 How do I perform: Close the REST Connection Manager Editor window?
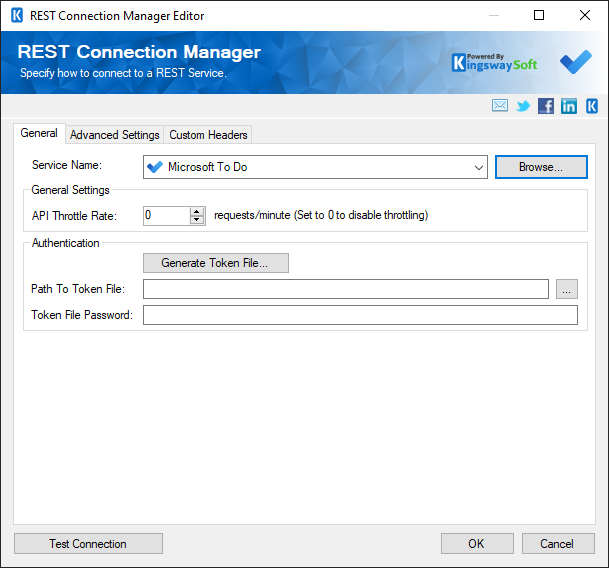pyautogui.click(x=585, y=16)
